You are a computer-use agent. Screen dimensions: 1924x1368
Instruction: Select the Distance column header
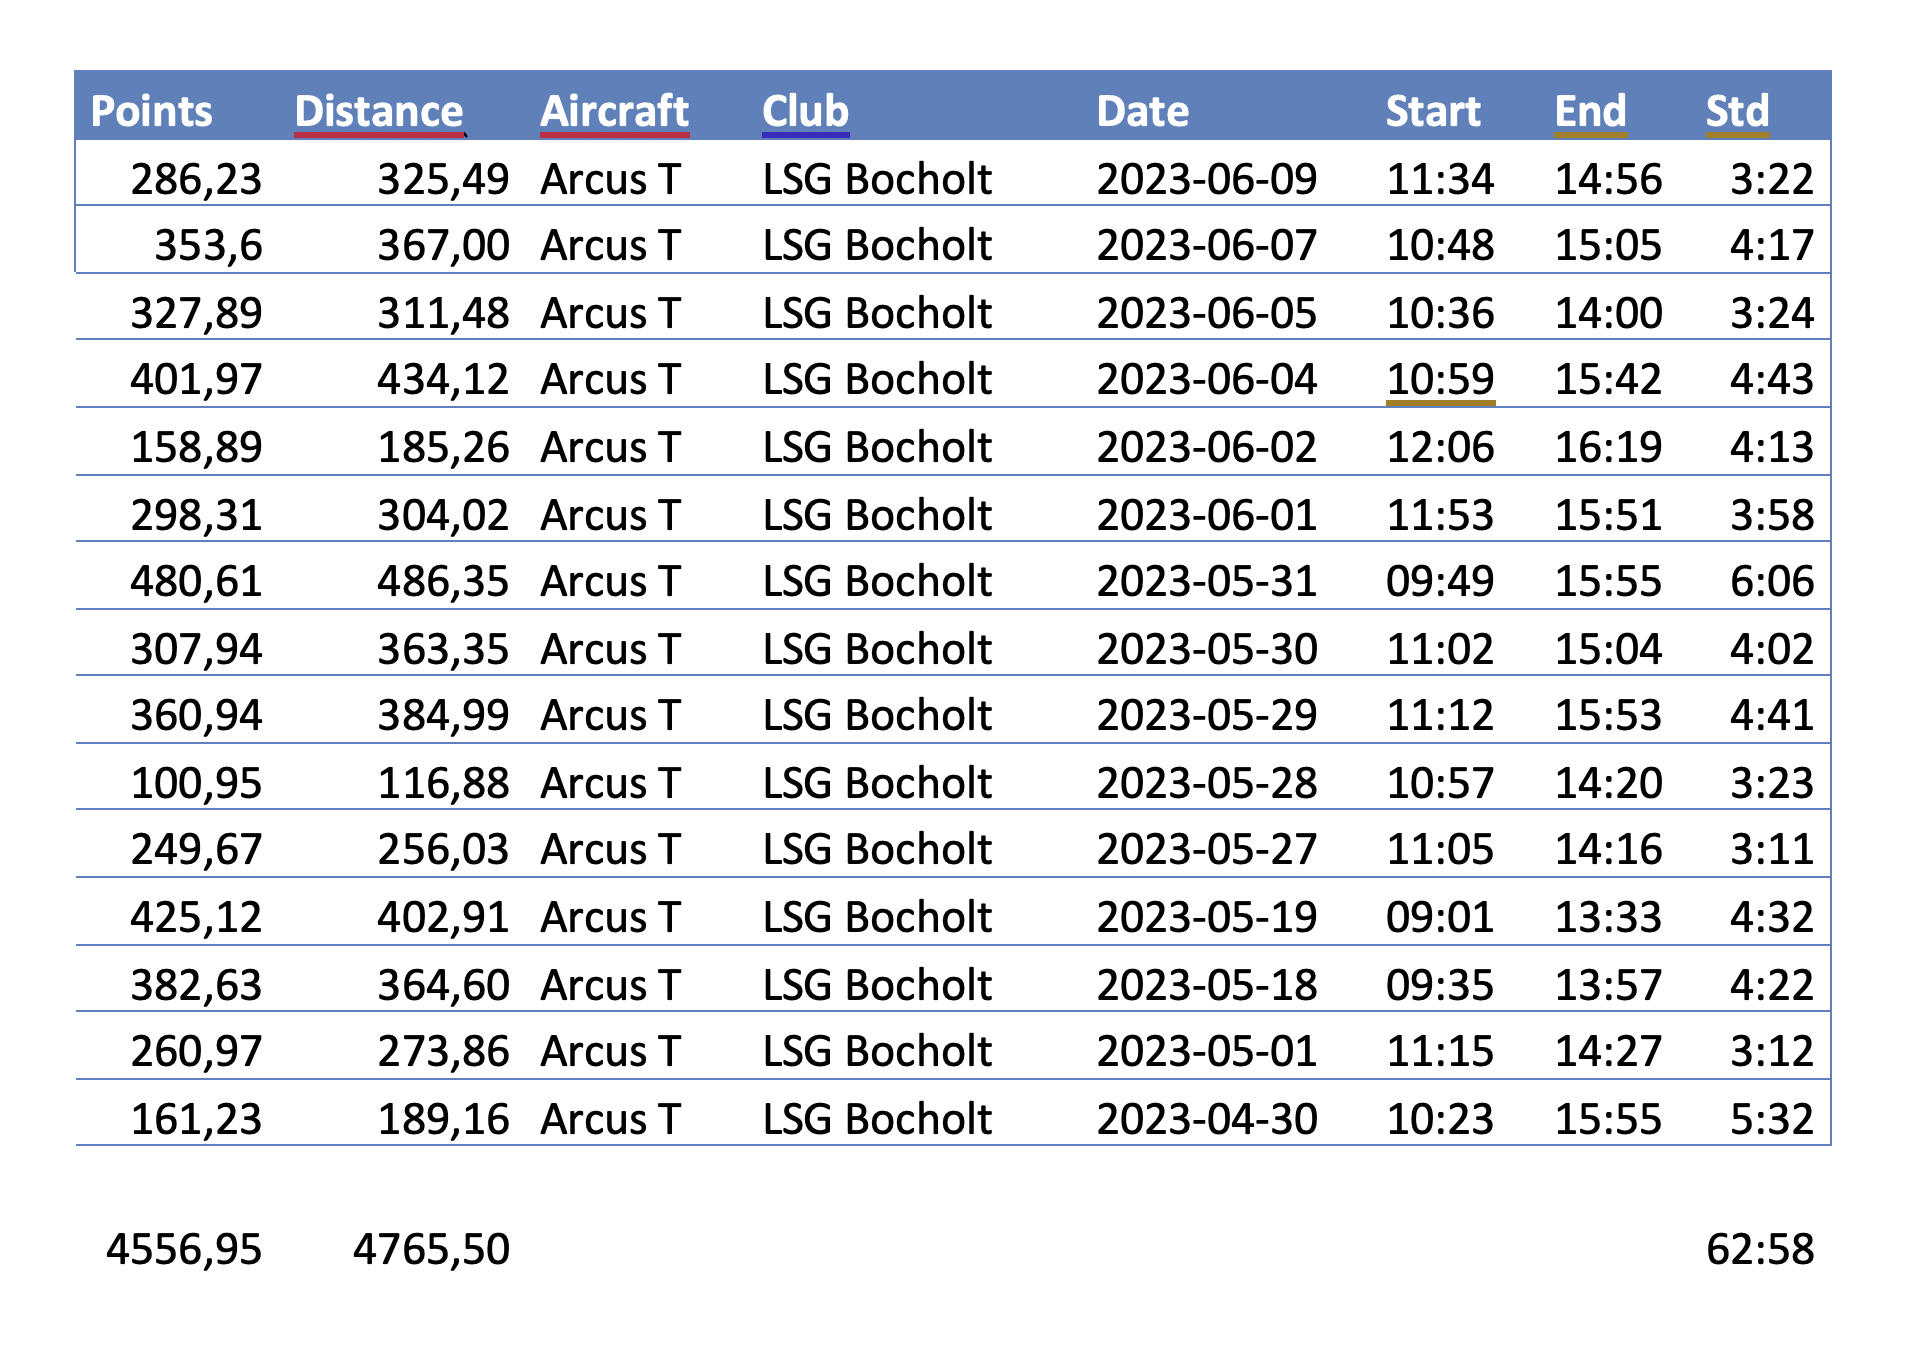[x=379, y=111]
